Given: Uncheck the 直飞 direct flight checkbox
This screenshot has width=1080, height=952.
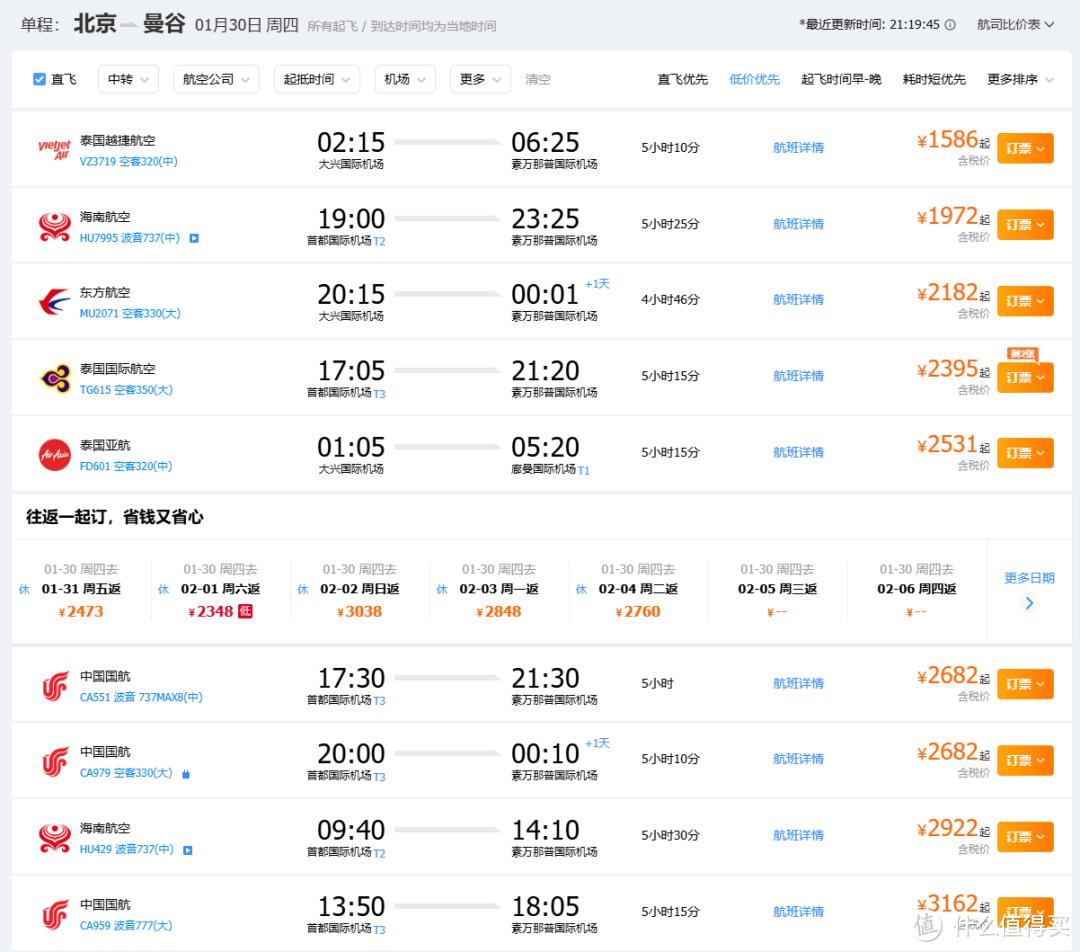Looking at the screenshot, I should coord(40,79).
